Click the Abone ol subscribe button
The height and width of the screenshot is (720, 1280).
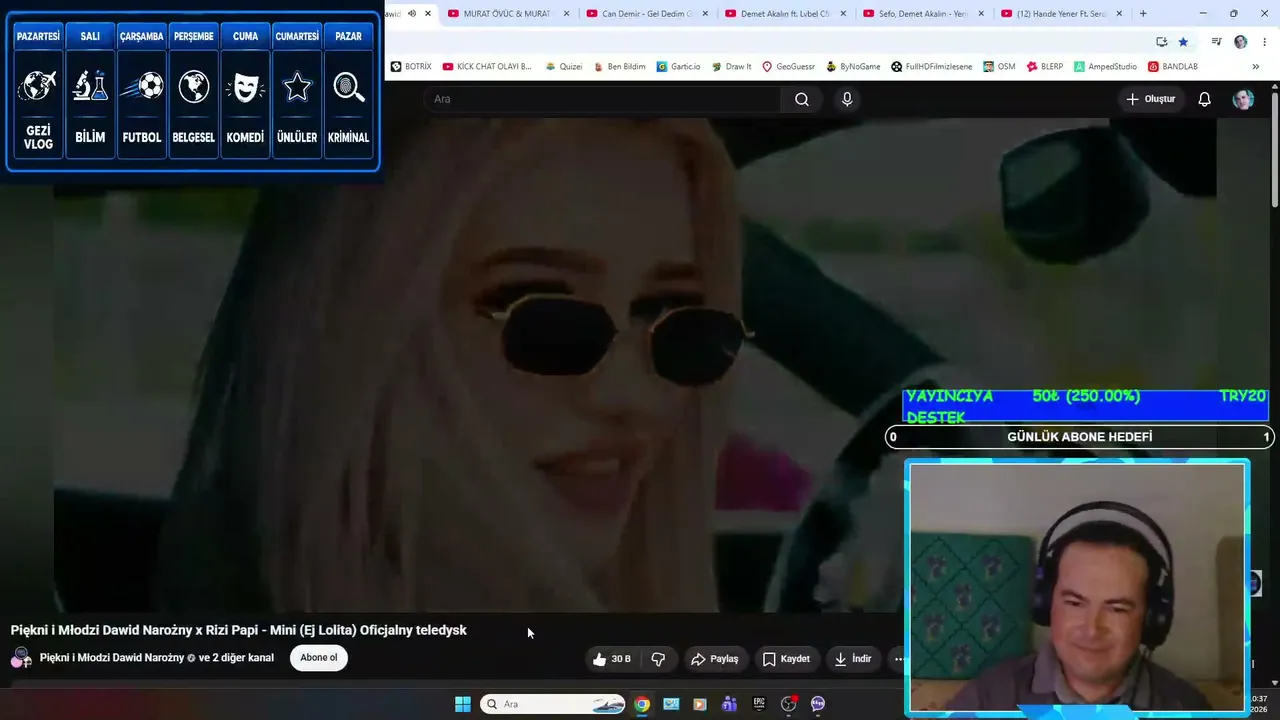tap(319, 658)
